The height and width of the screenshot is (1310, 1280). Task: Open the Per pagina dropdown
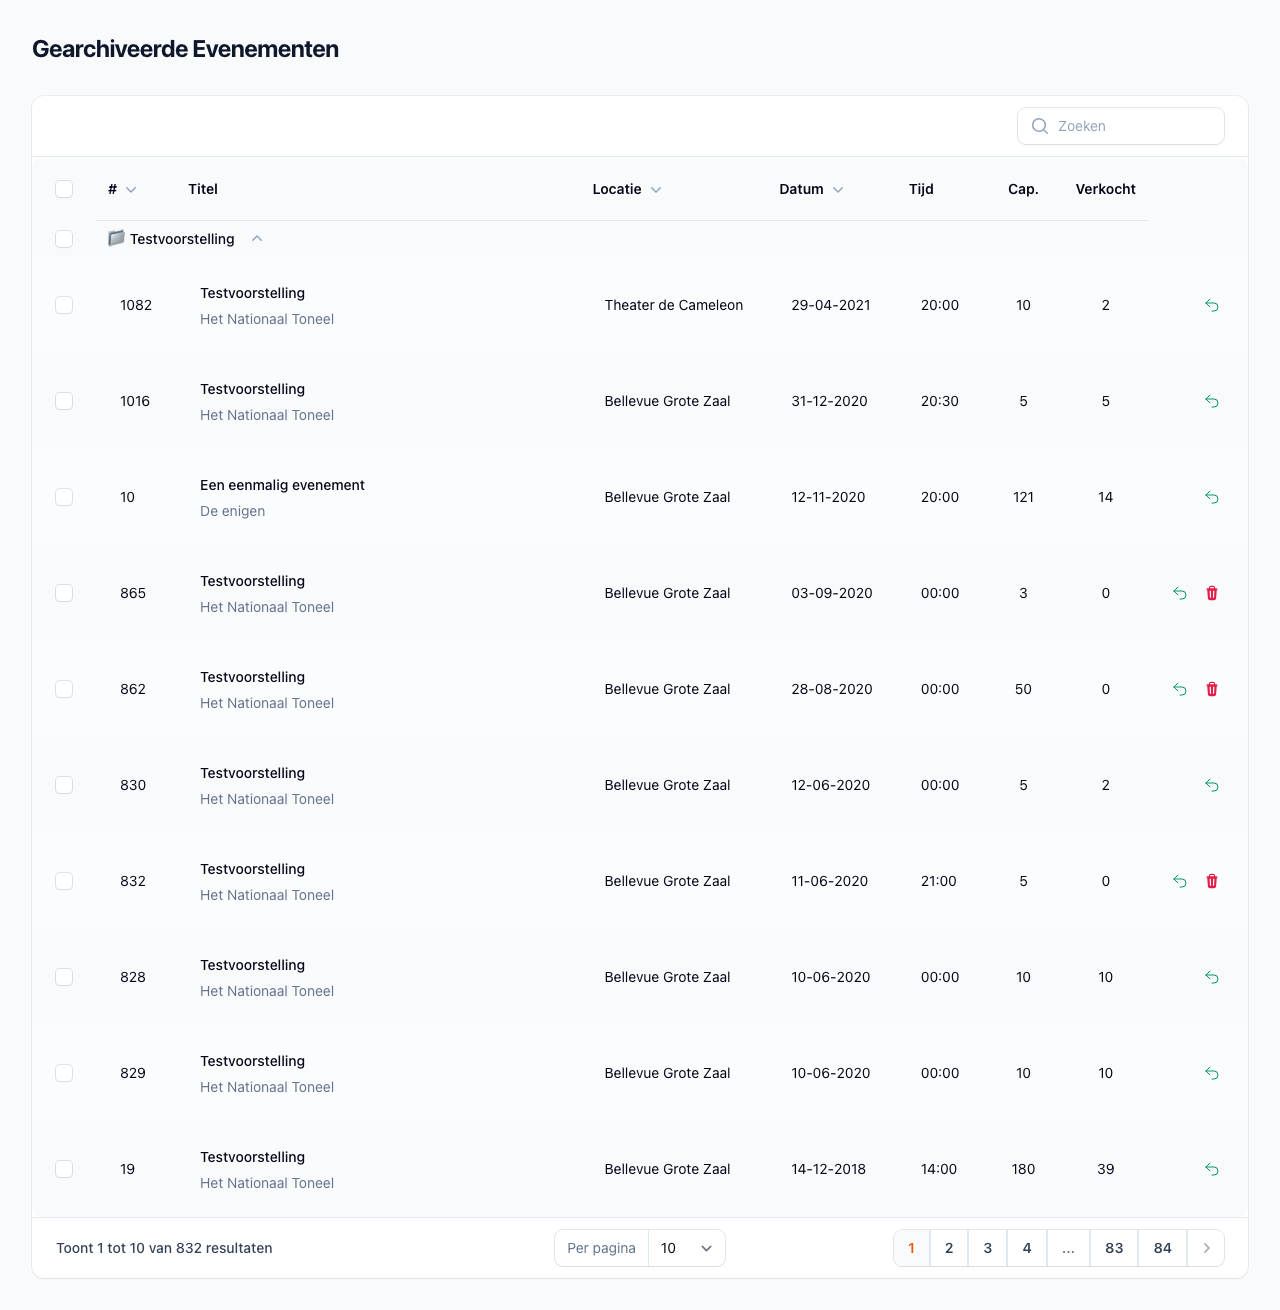tap(686, 1248)
